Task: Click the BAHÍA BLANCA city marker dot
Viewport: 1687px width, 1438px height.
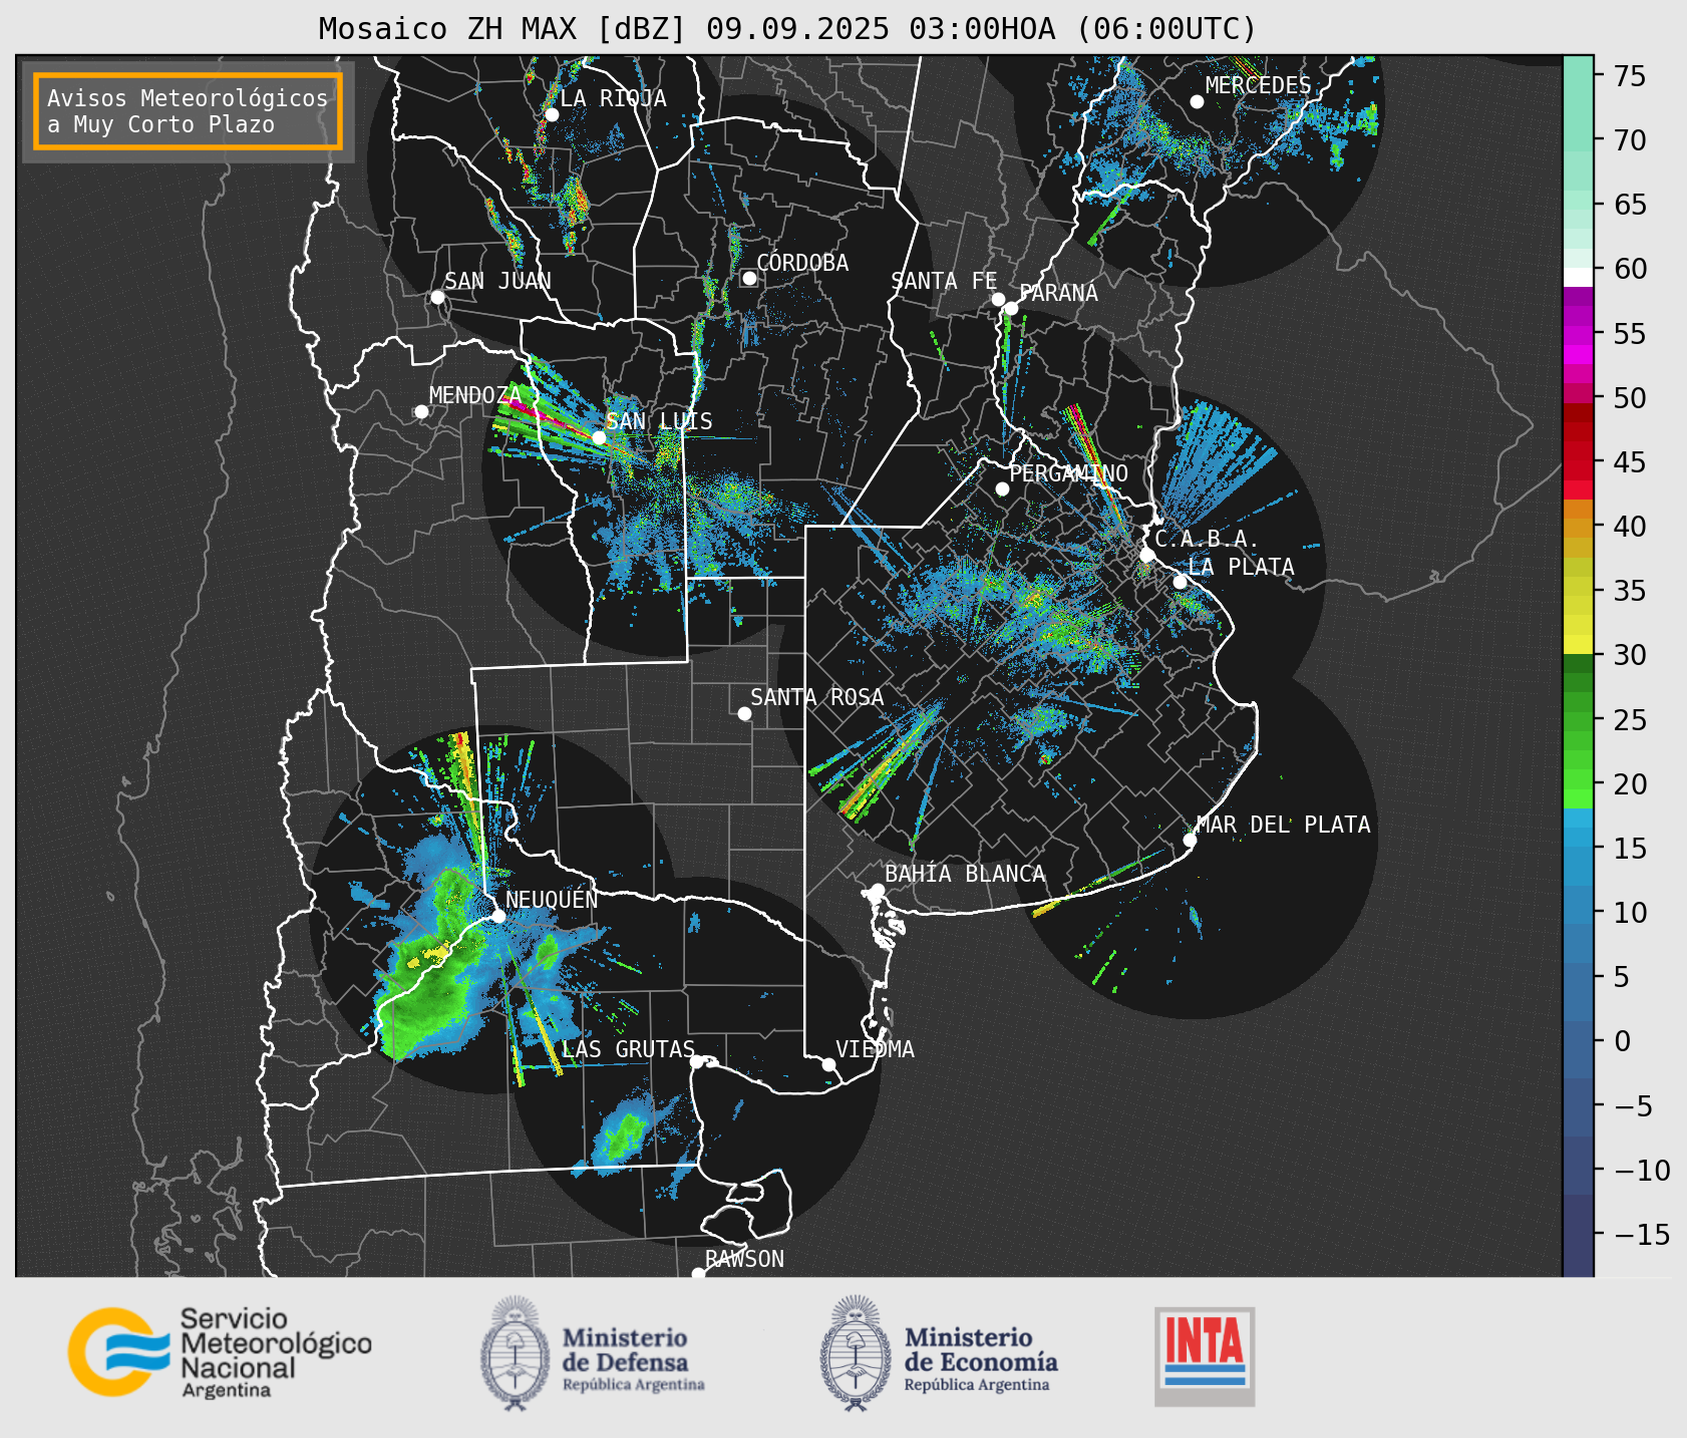Action: (877, 890)
